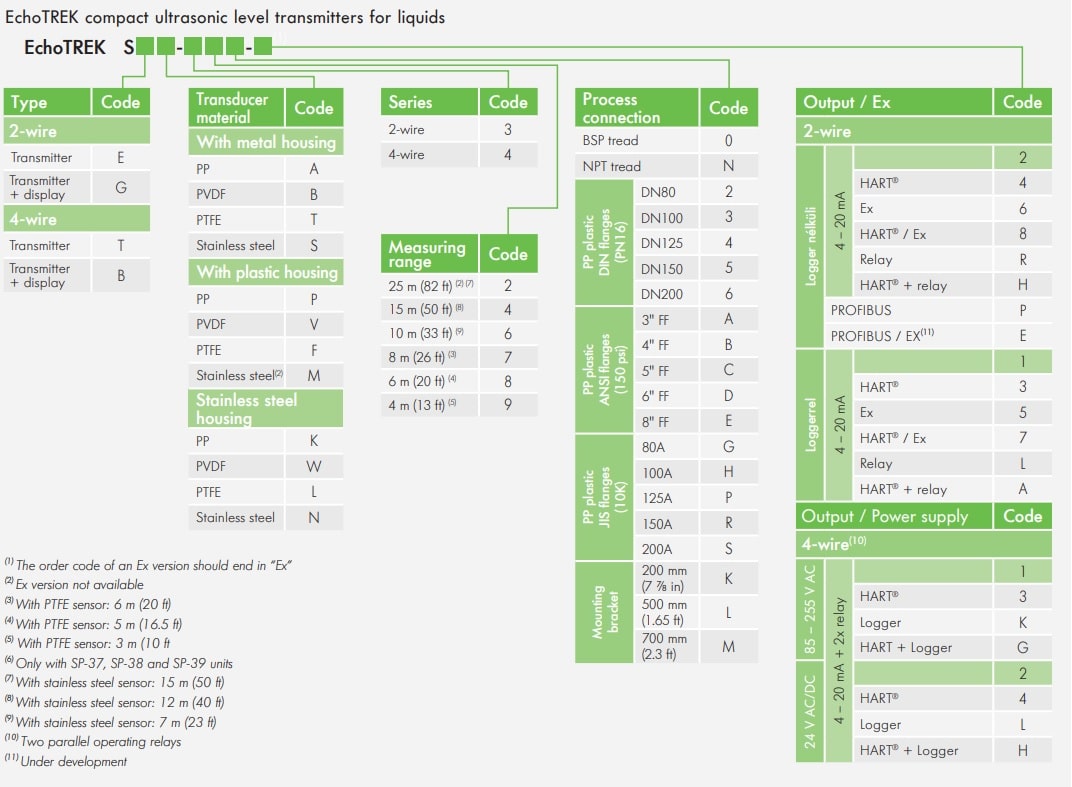
Task: Select the '10 m (33 ft)' measuring range
Action: (x=459, y=334)
